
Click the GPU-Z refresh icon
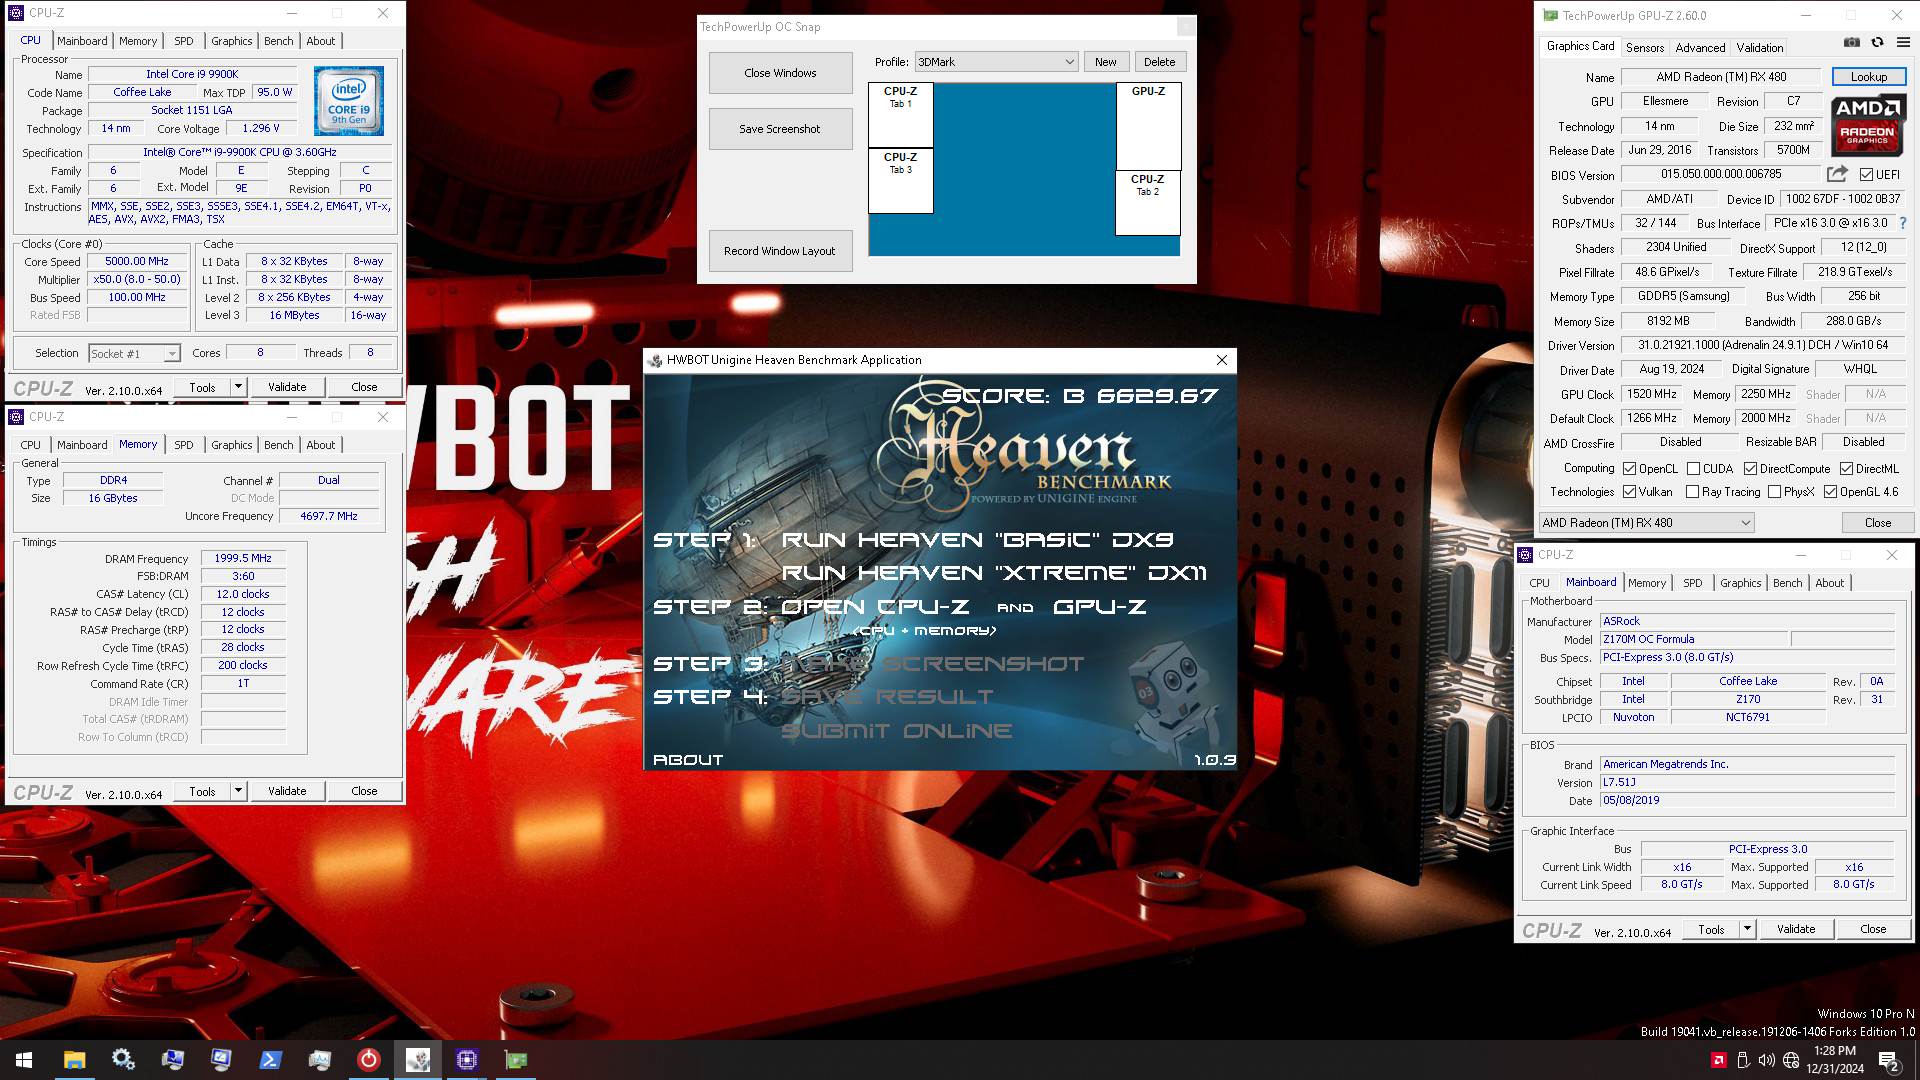[x=1877, y=42]
